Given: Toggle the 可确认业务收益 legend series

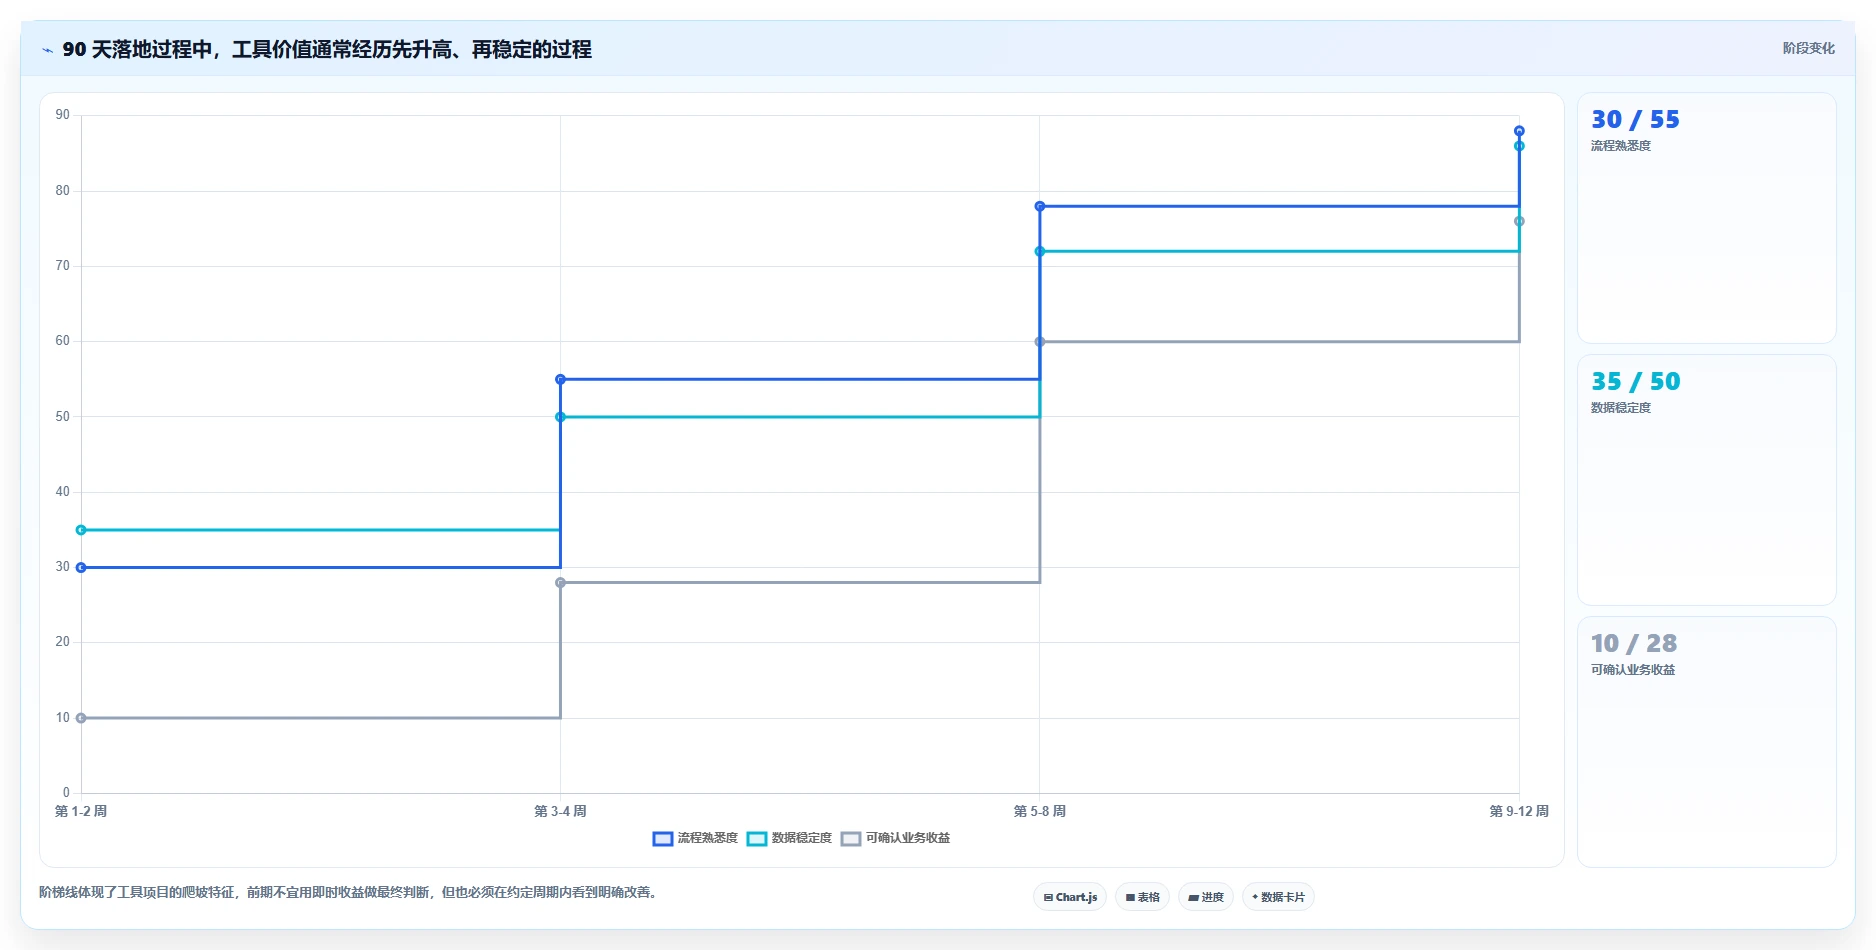Looking at the screenshot, I should click(895, 838).
